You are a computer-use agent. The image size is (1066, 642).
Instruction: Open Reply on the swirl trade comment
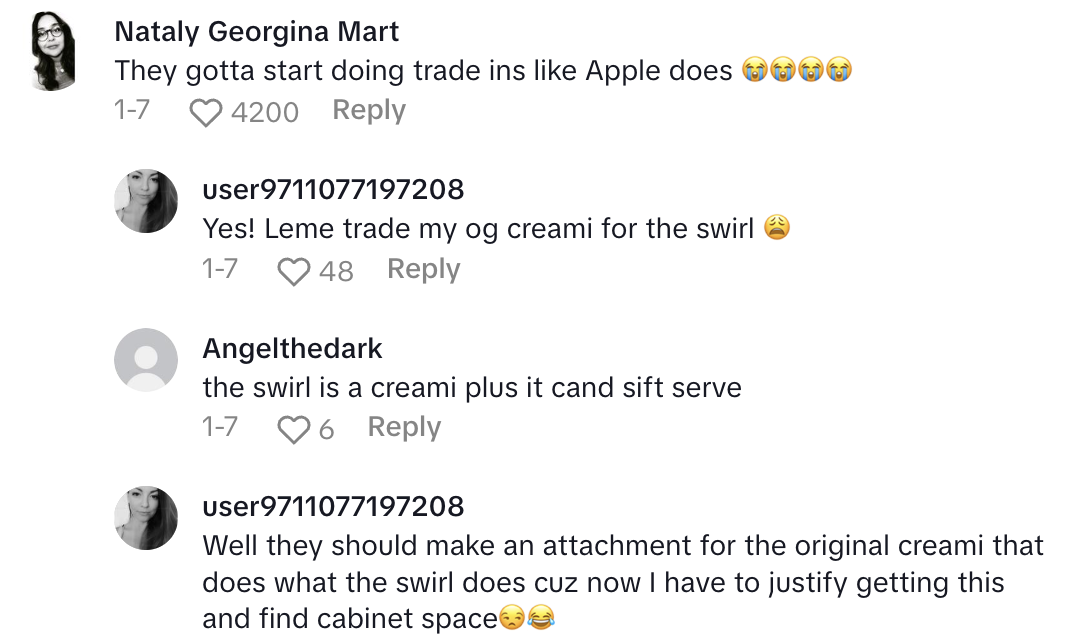[x=423, y=269]
